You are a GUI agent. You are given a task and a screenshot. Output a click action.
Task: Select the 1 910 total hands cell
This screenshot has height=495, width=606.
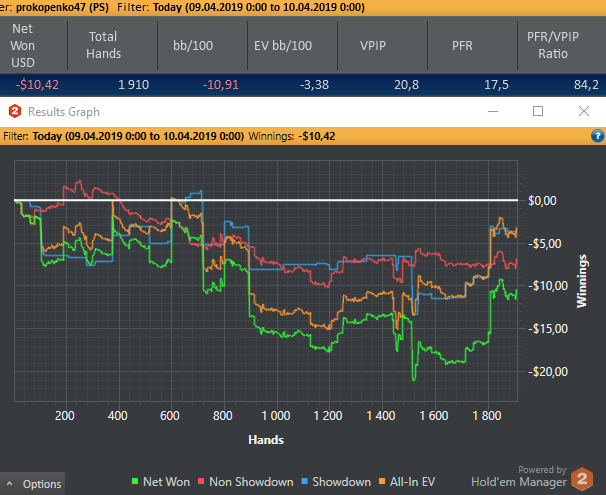[x=133, y=85]
